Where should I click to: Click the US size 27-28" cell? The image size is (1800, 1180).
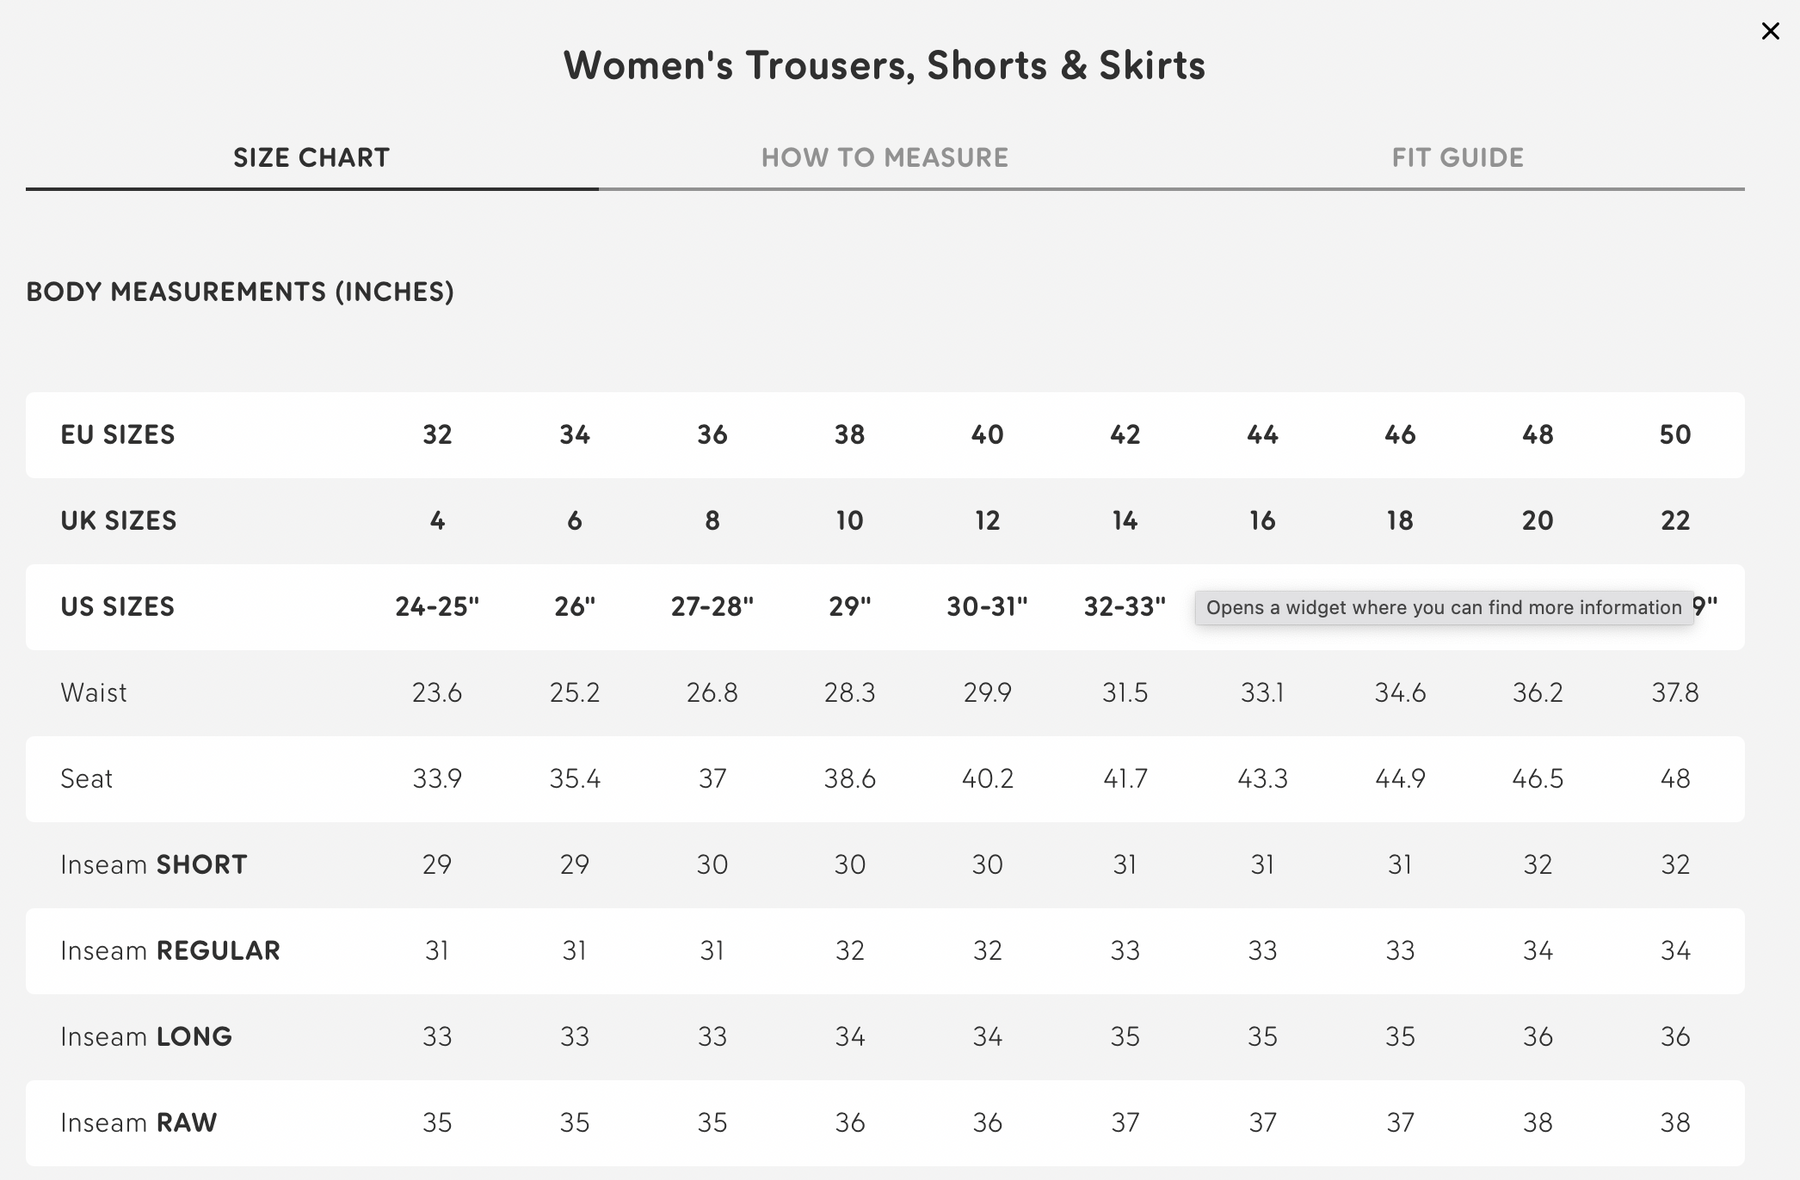coord(712,607)
